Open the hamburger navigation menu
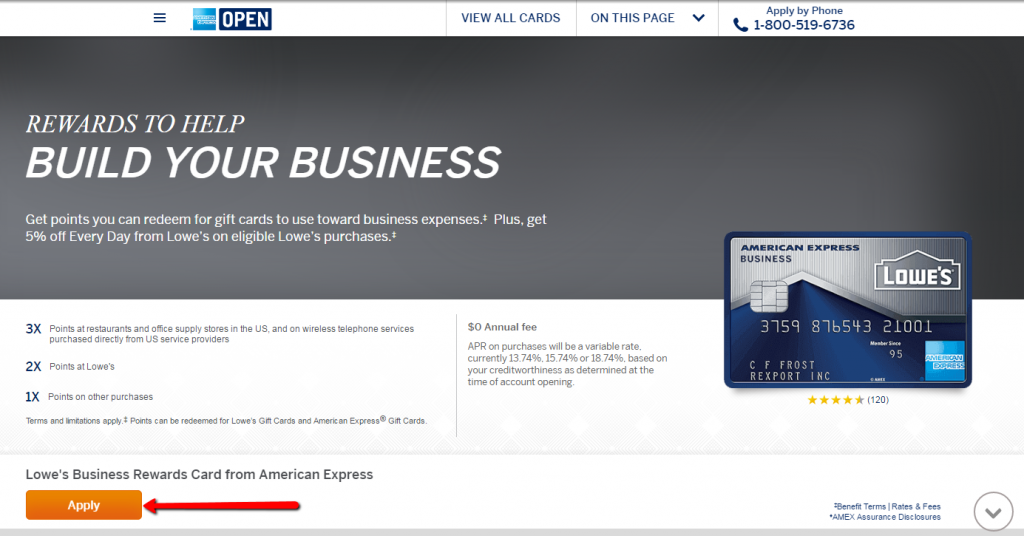 [159, 18]
